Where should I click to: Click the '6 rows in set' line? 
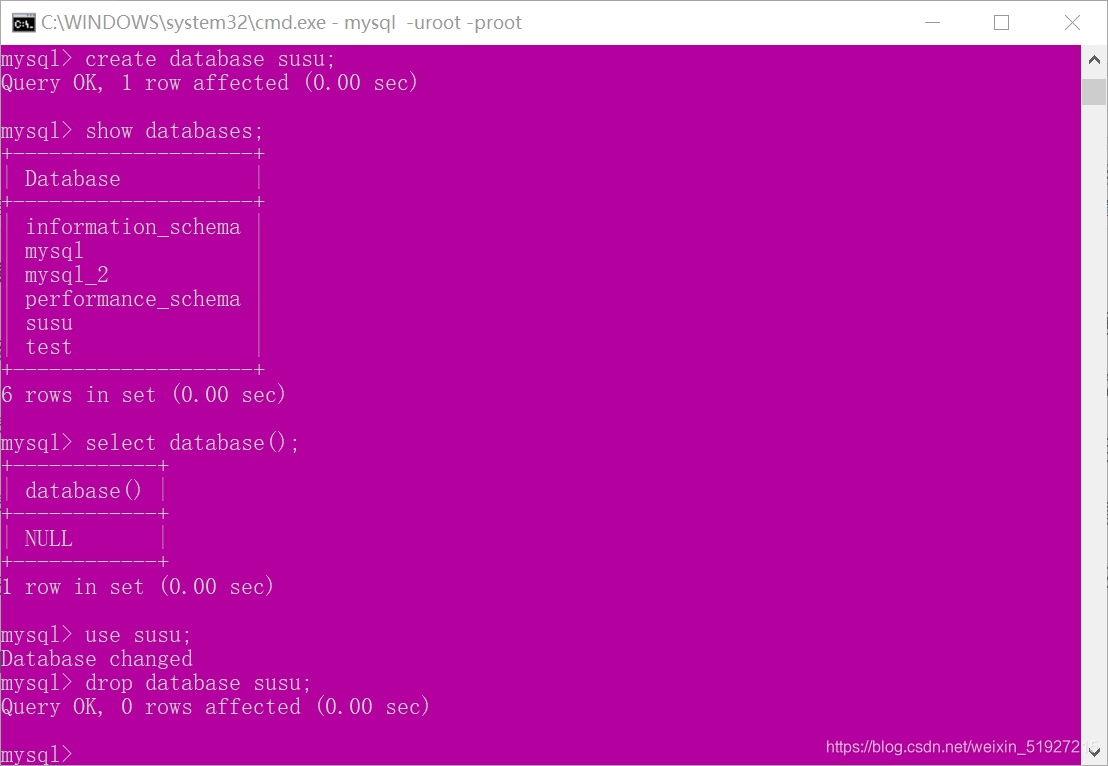[x=143, y=394]
